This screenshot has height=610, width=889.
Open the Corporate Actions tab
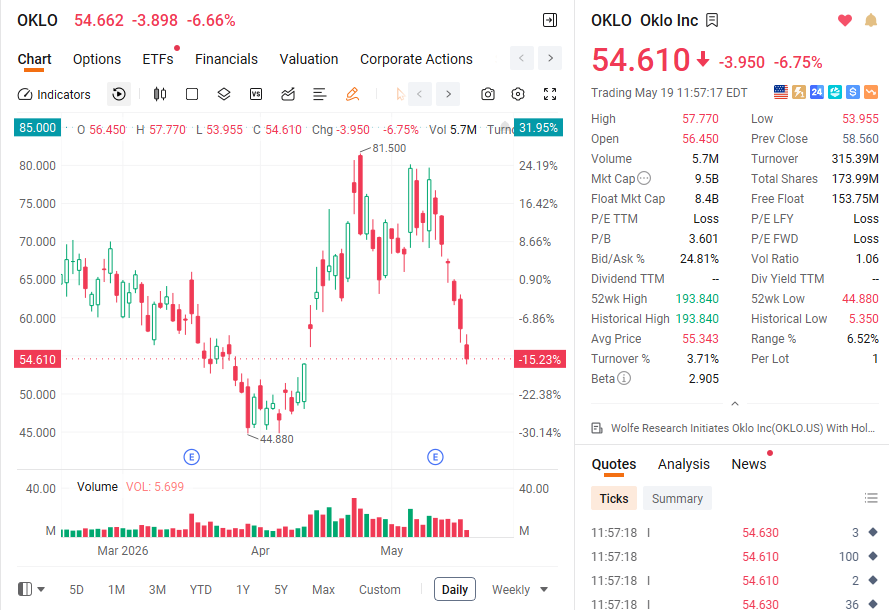pyautogui.click(x=416, y=59)
